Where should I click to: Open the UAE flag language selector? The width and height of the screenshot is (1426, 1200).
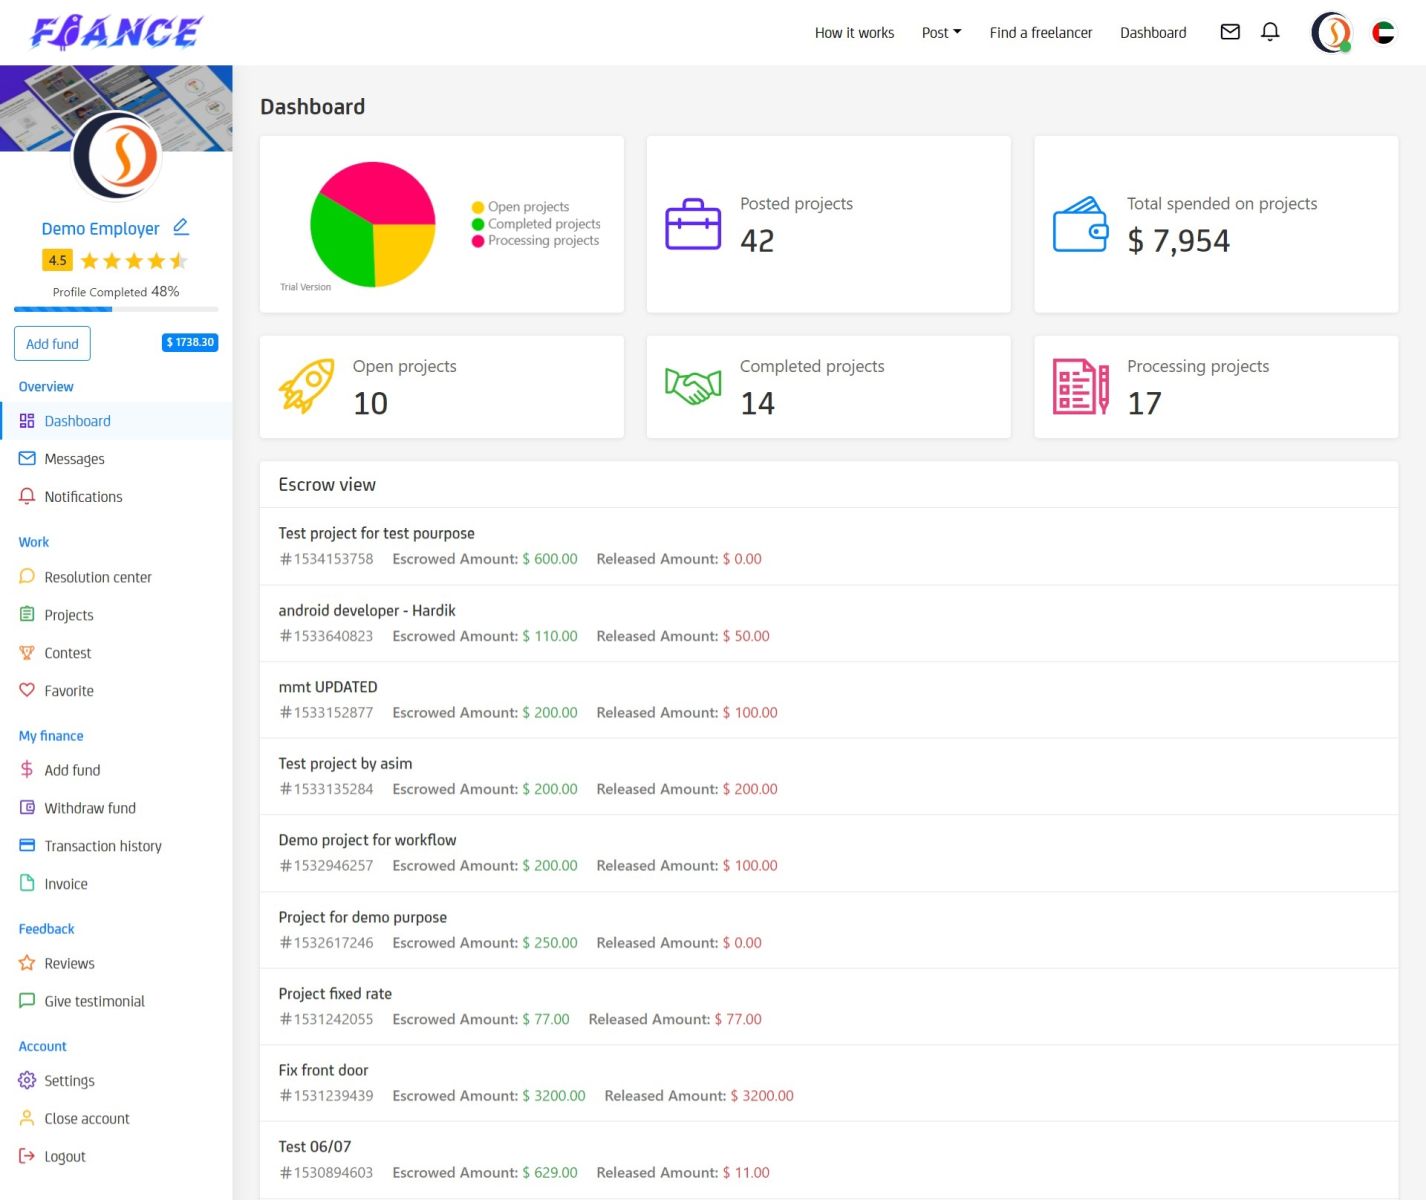click(1383, 33)
